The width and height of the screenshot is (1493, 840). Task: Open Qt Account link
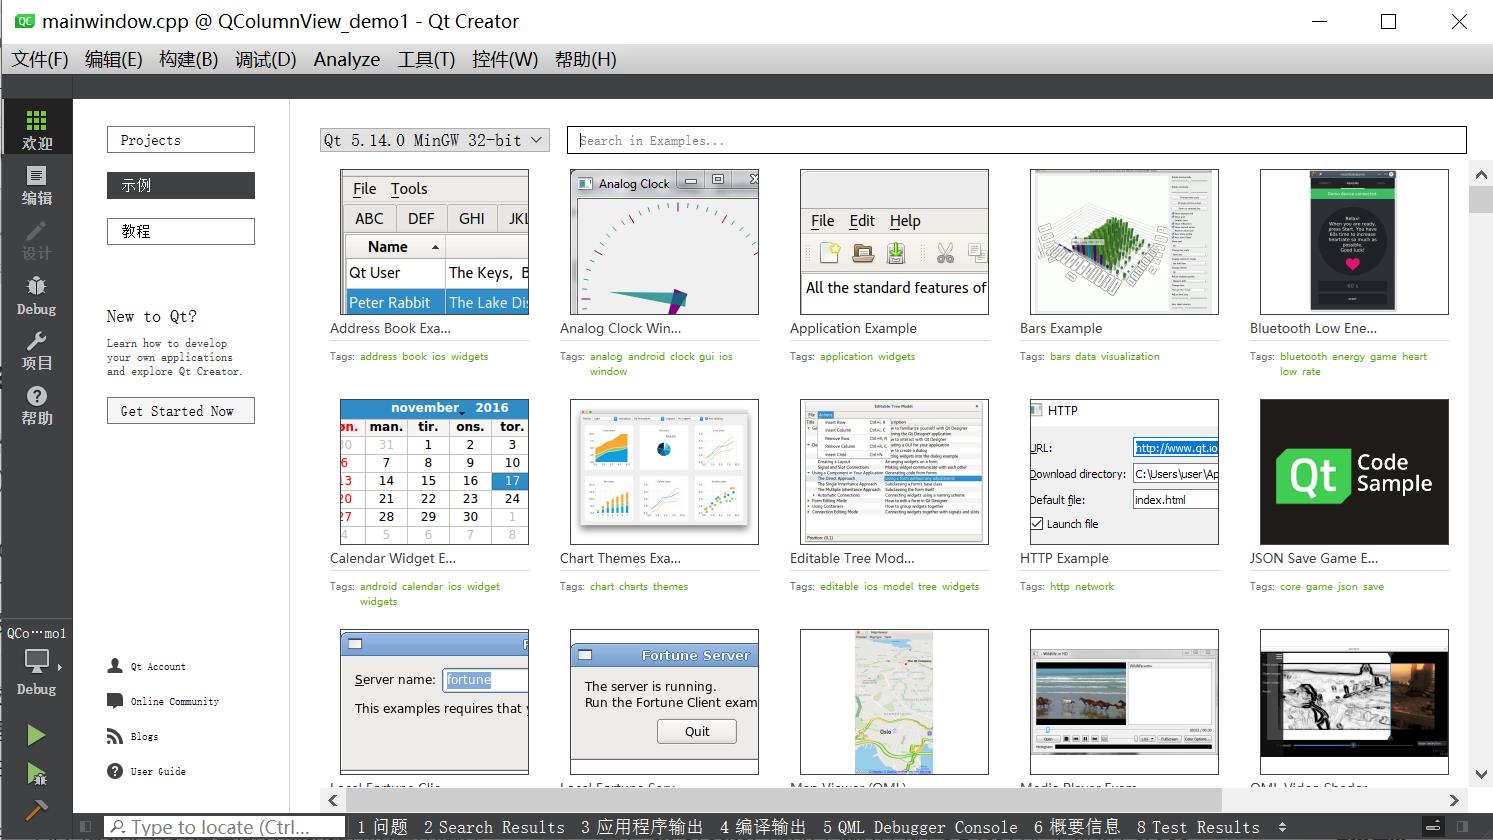pyautogui.click(x=158, y=666)
